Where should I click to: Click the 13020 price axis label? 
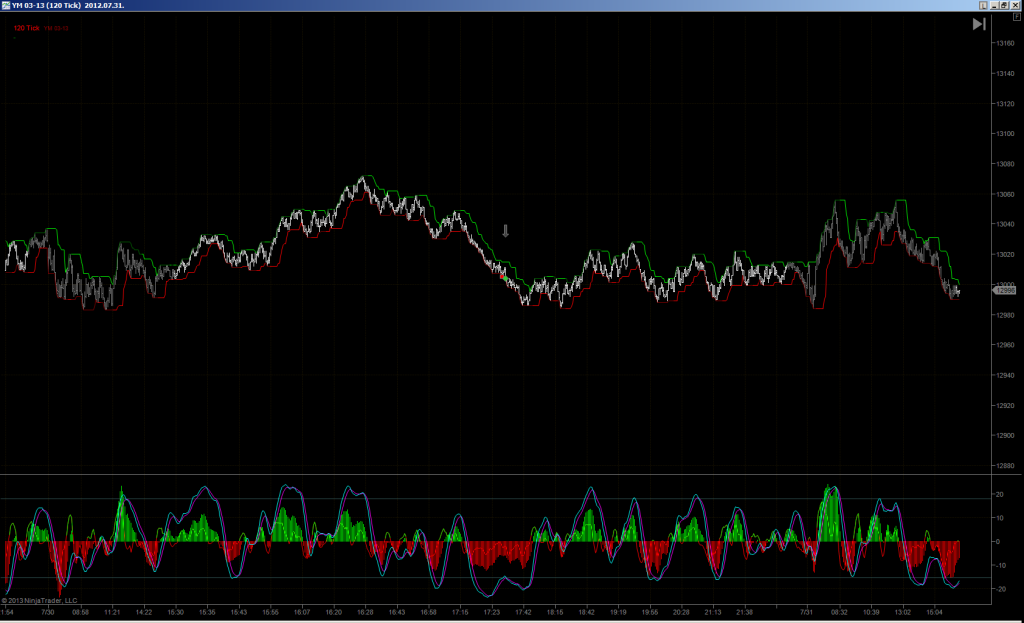coord(1005,255)
